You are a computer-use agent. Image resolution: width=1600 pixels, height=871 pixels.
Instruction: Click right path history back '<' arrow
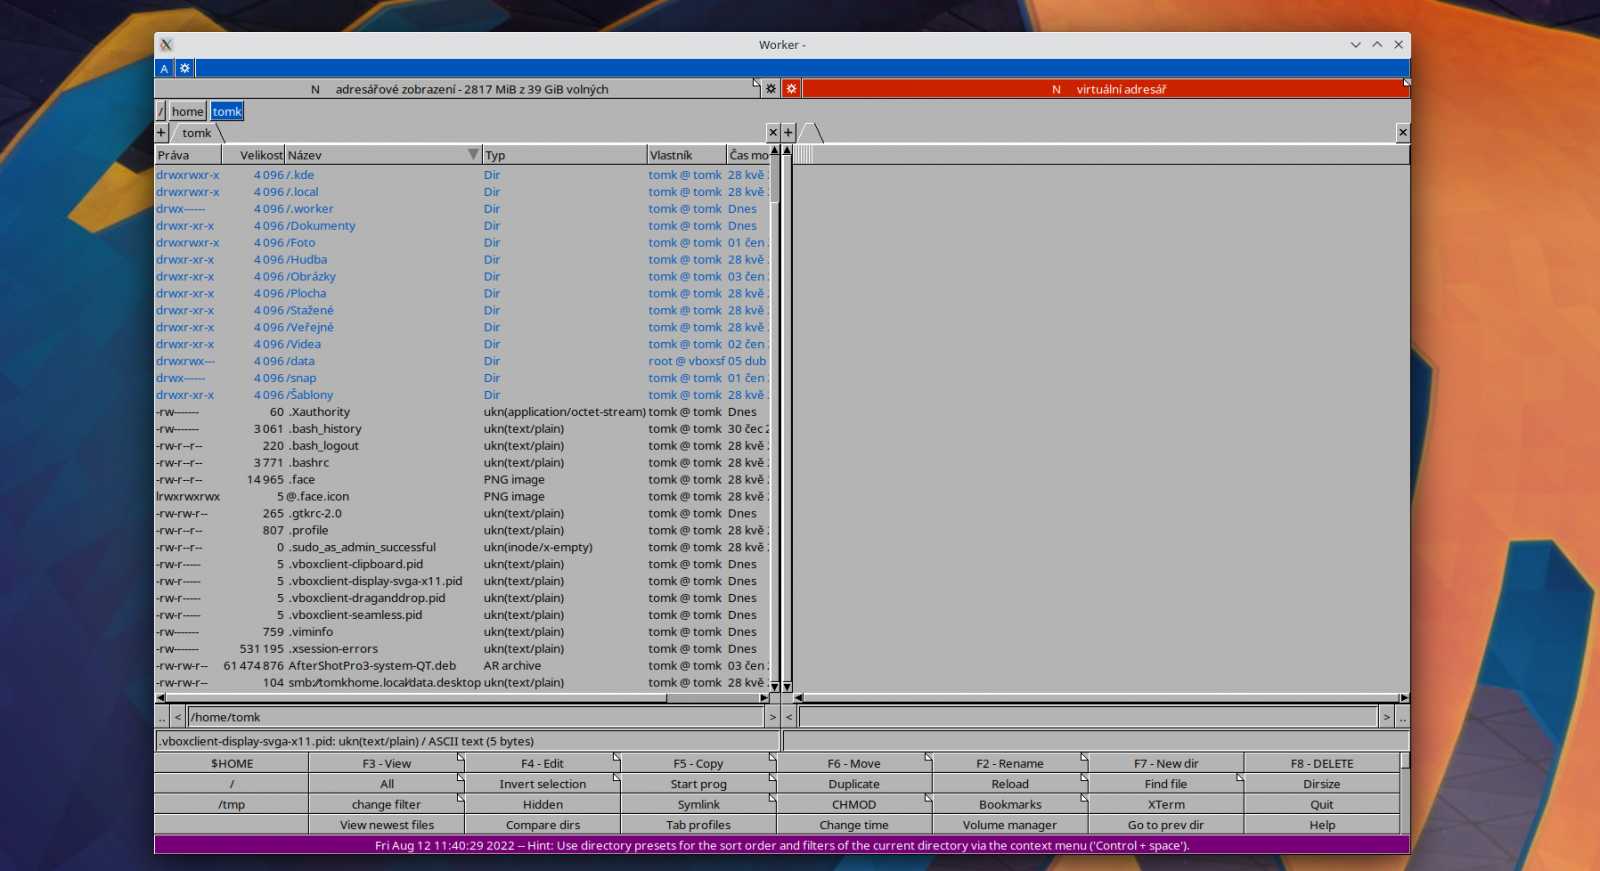coord(789,717)
